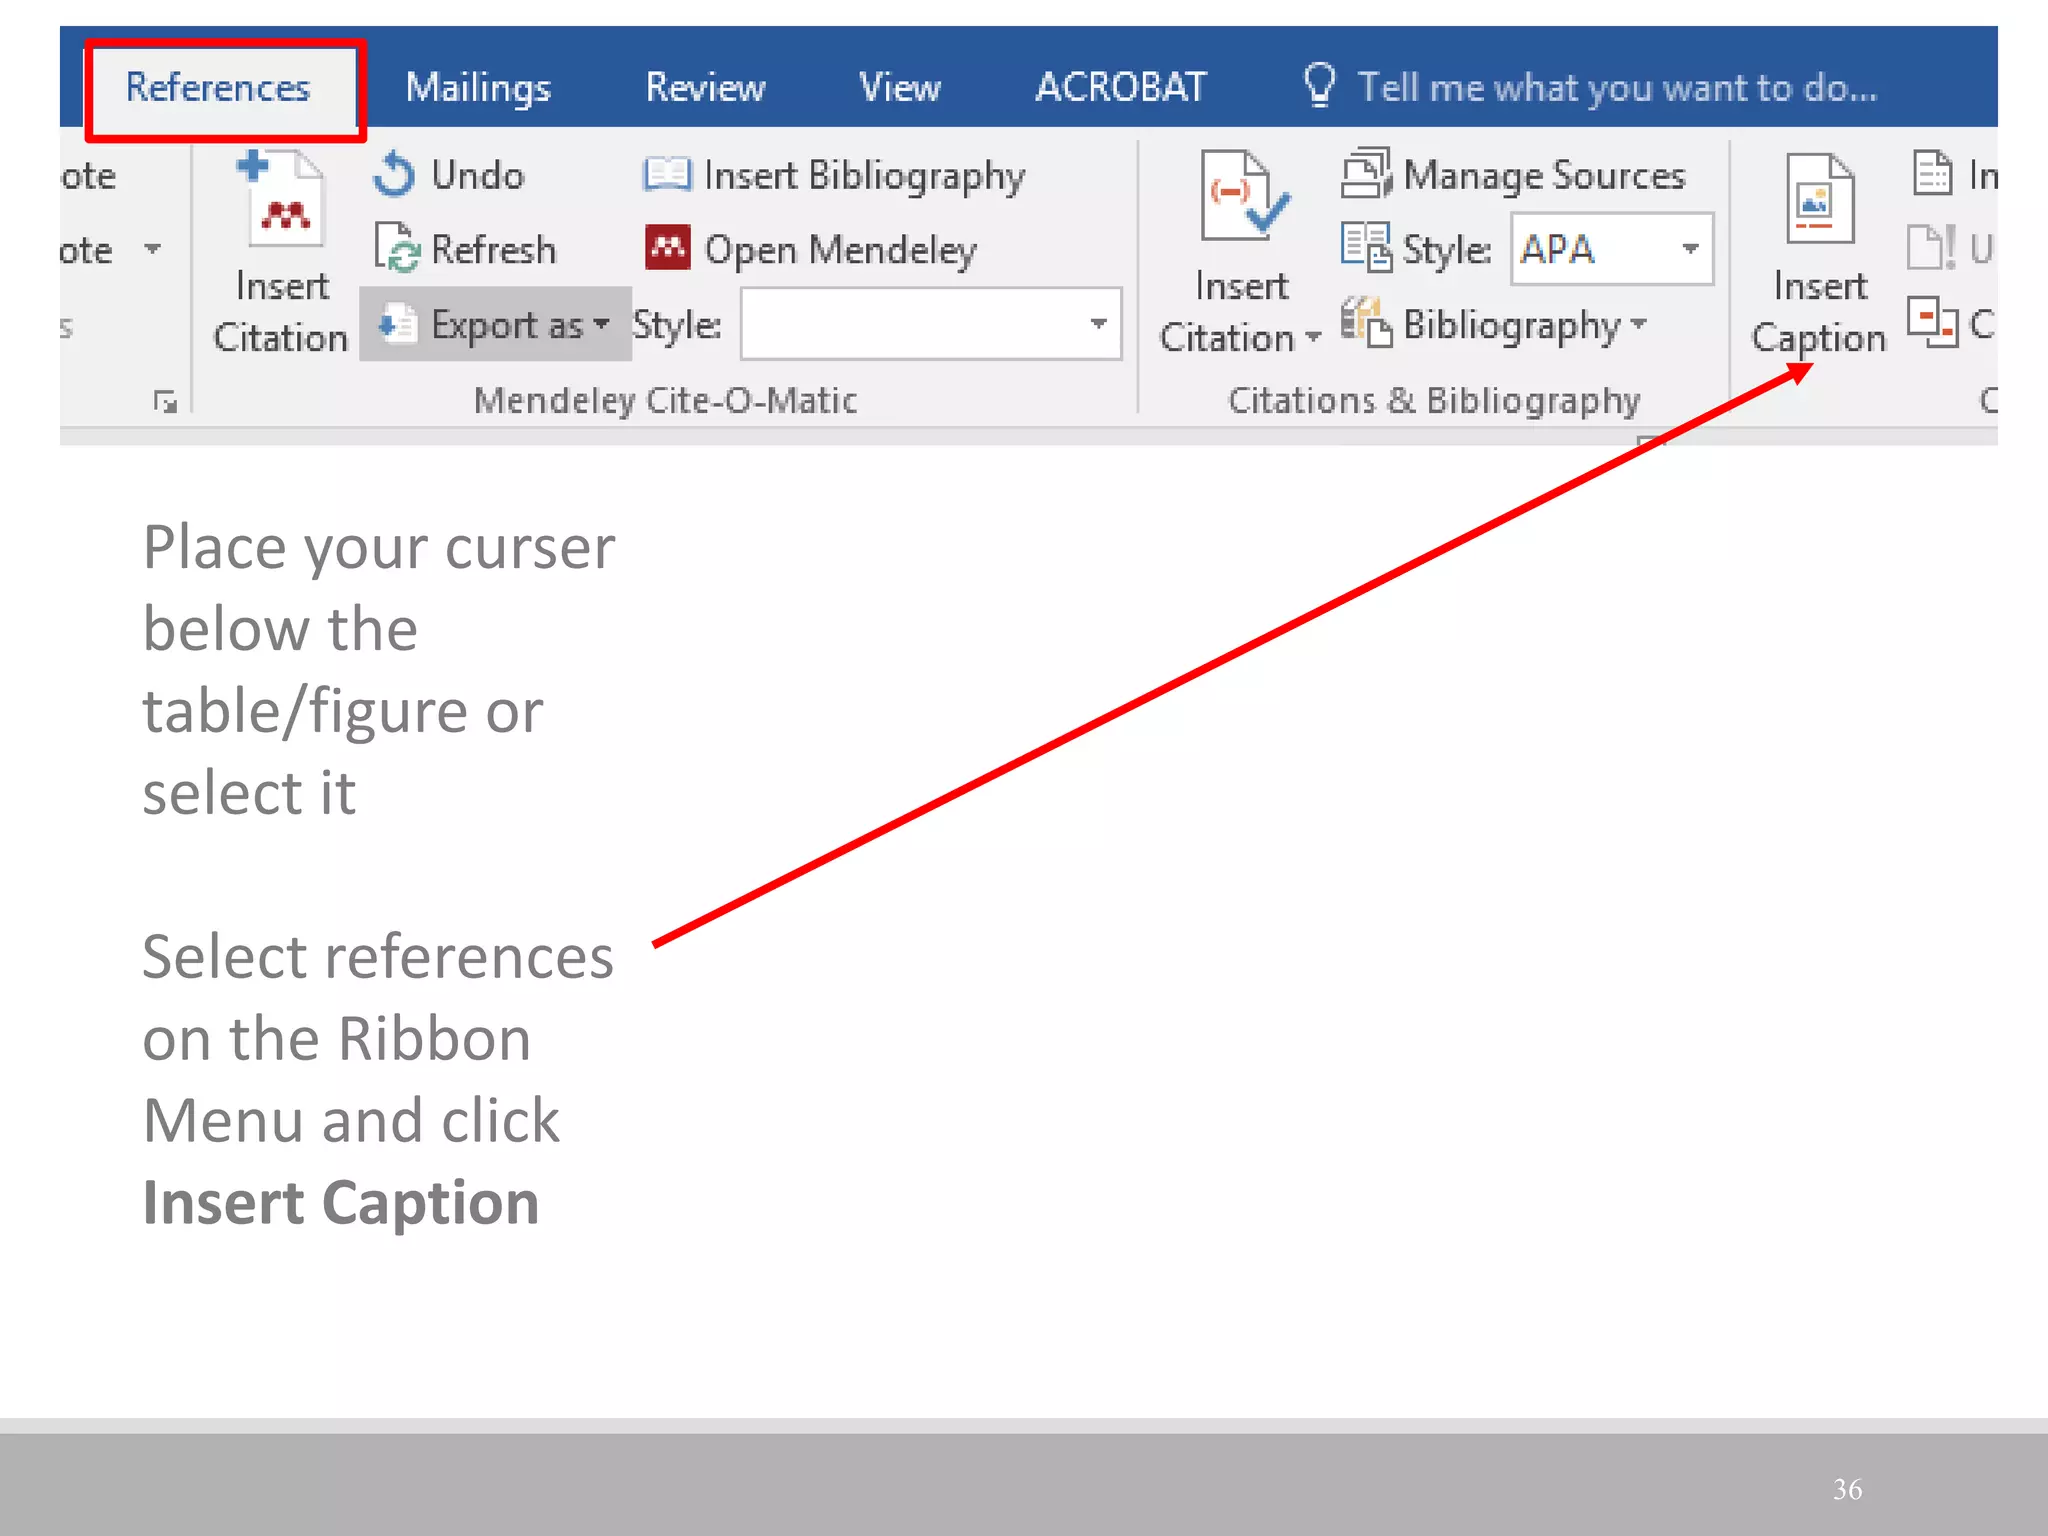Click the Citations & Bibliography group label
The image size is (2048, 1536).
[1434, 400]
